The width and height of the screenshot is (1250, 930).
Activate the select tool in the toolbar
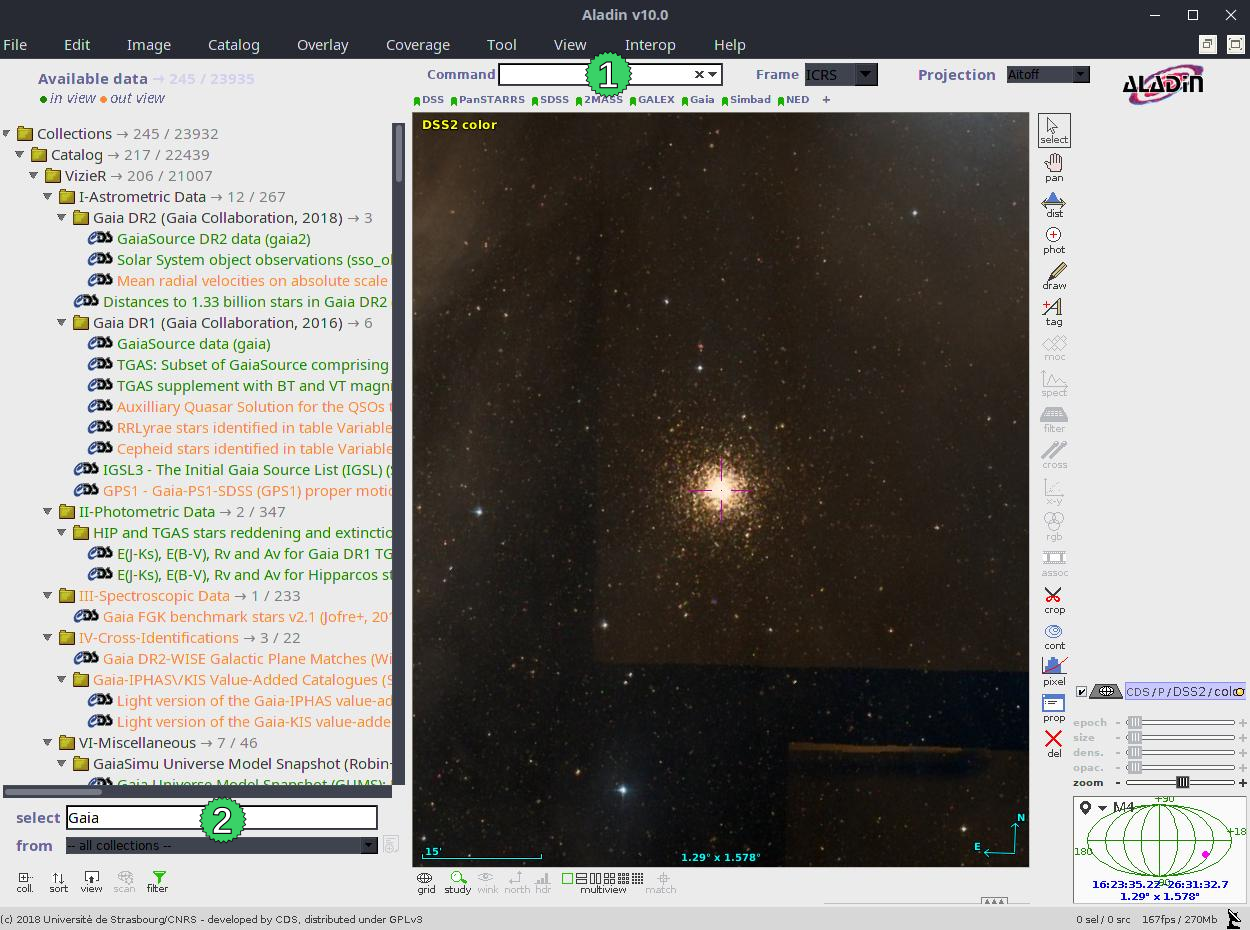click(x=1054, y=130)
